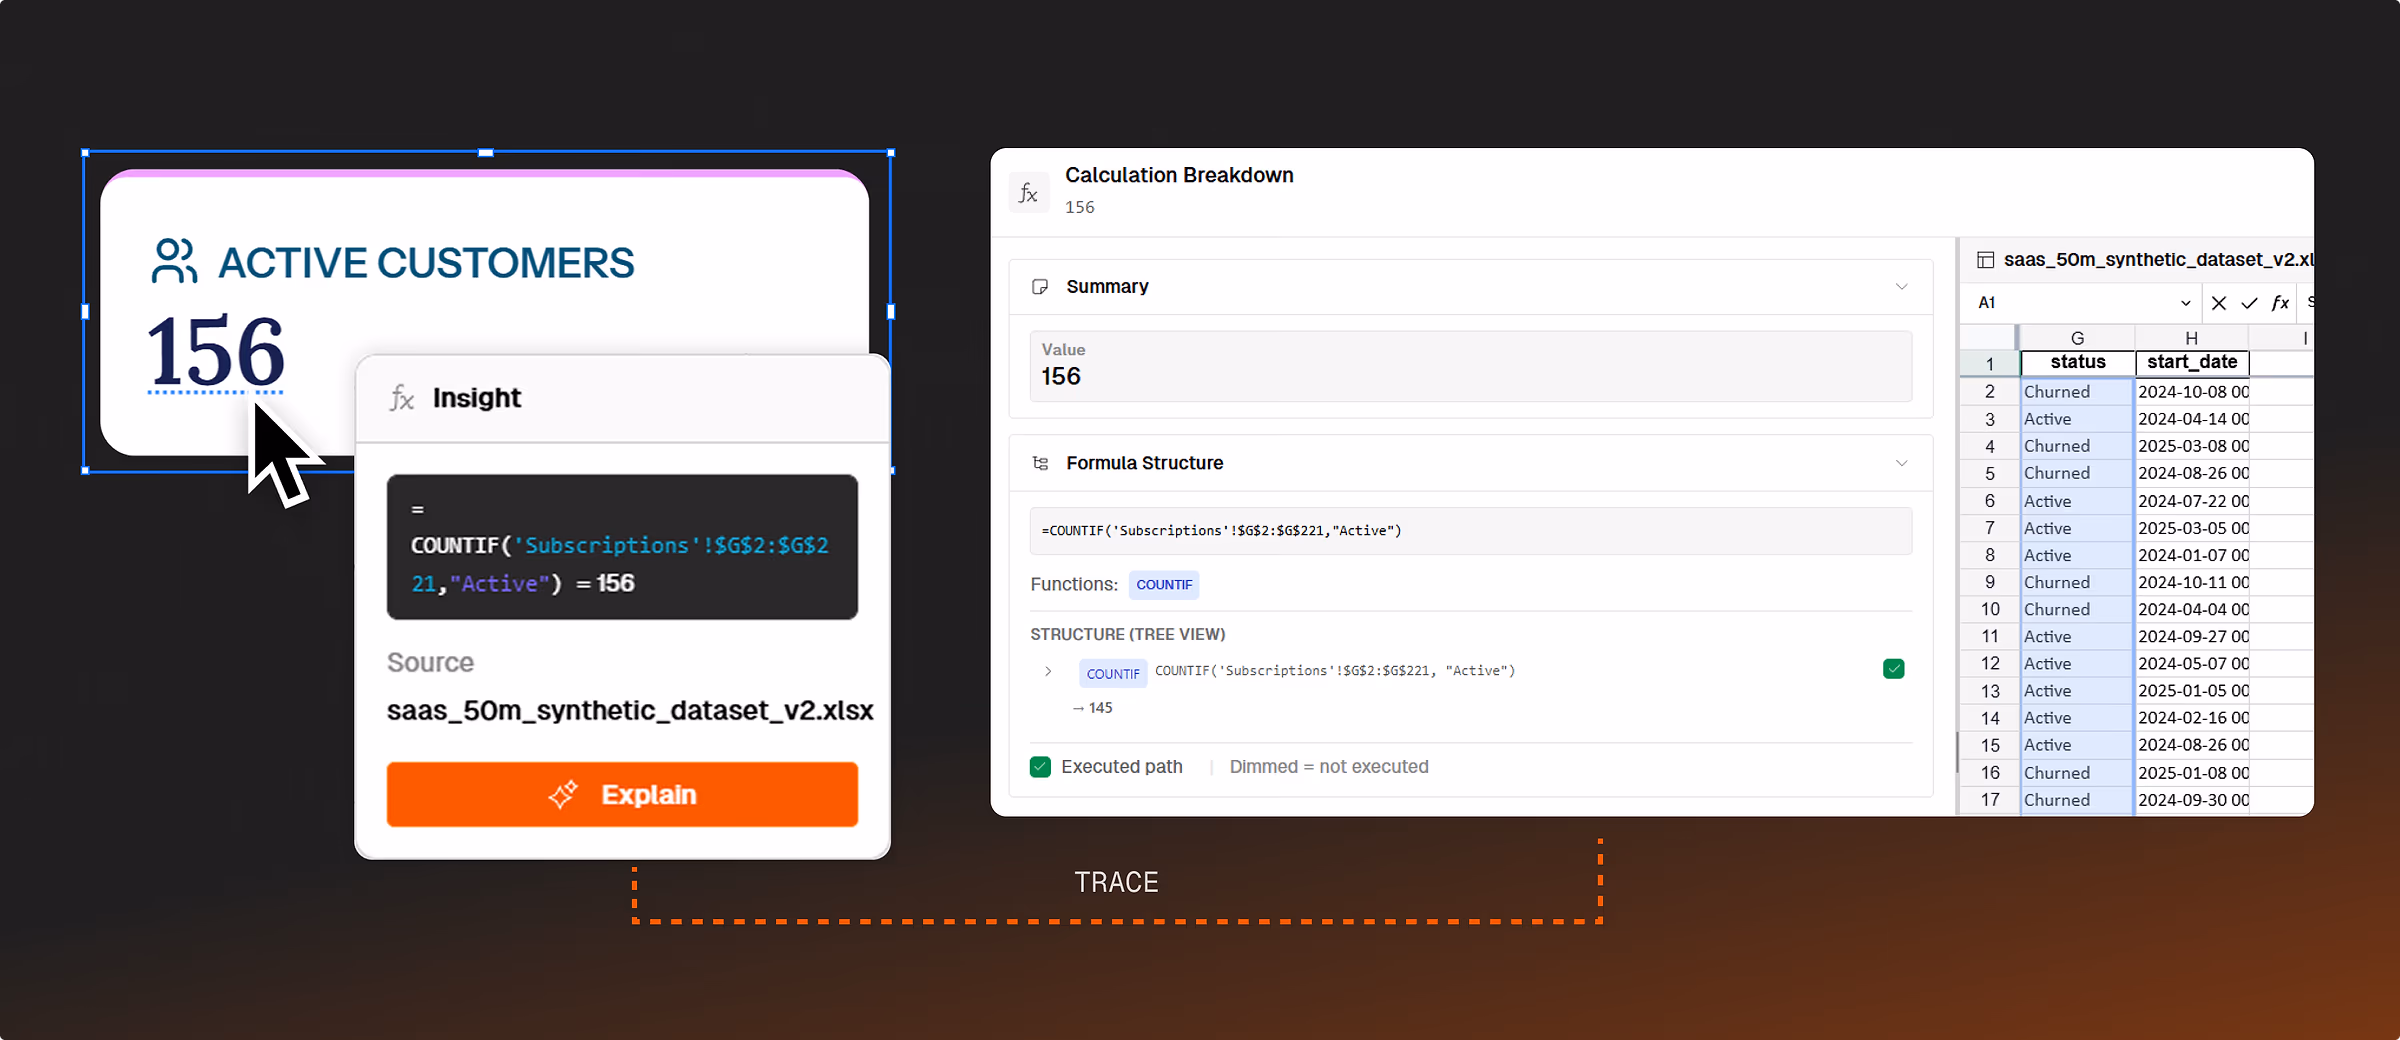Collapse the Summary section chevron
Screen dimensions: 2400x1040
(x=1901, y=287)
